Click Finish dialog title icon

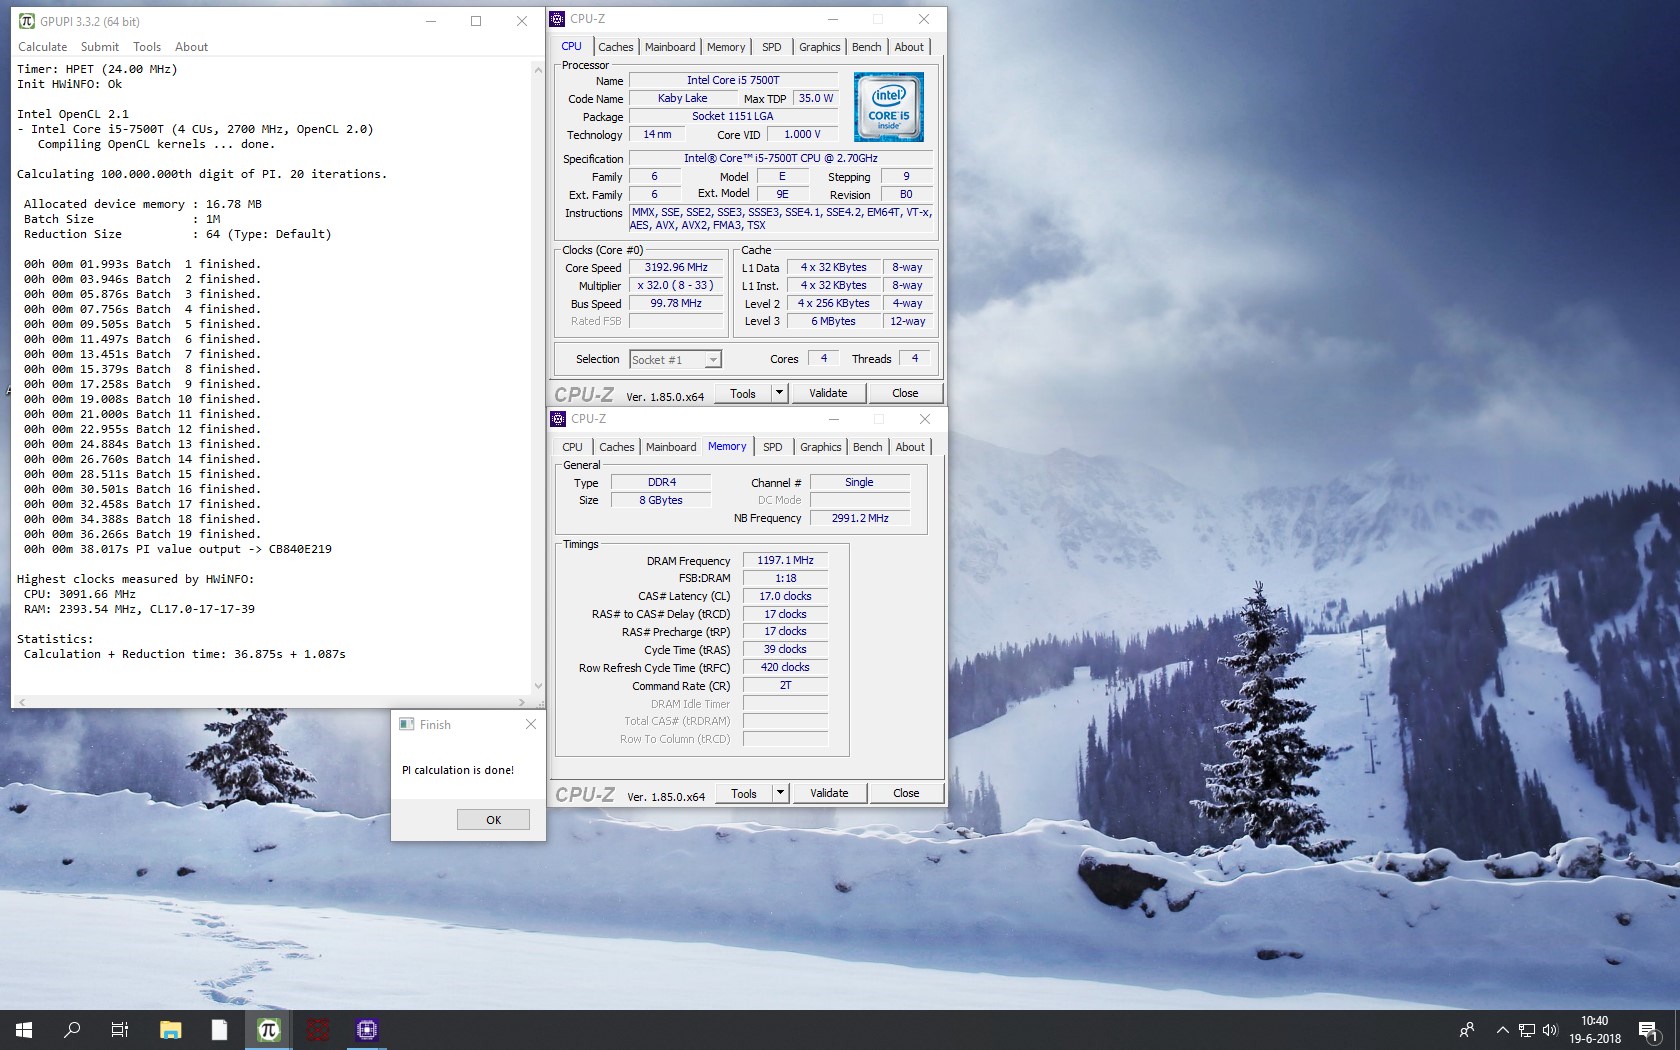pos(407,724)
